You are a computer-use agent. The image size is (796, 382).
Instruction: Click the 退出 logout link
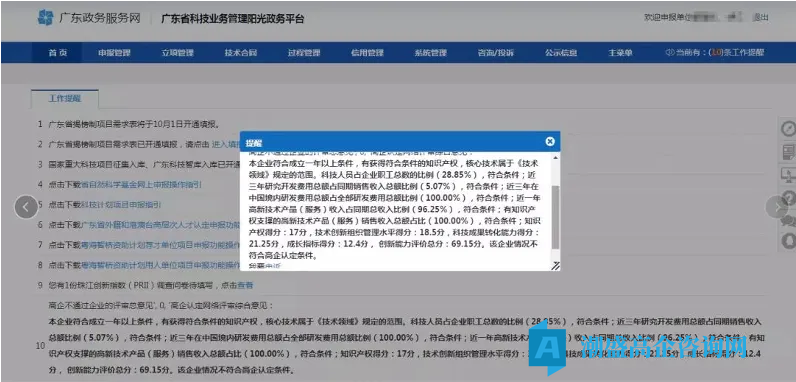click(x=760, y=18)
